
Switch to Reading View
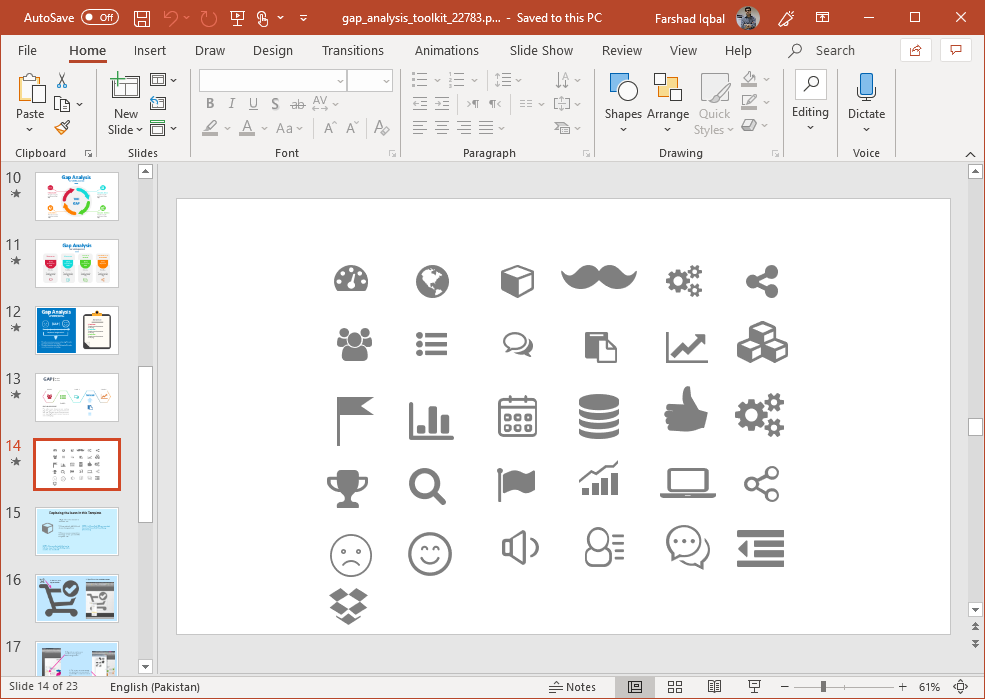point(714,687)
